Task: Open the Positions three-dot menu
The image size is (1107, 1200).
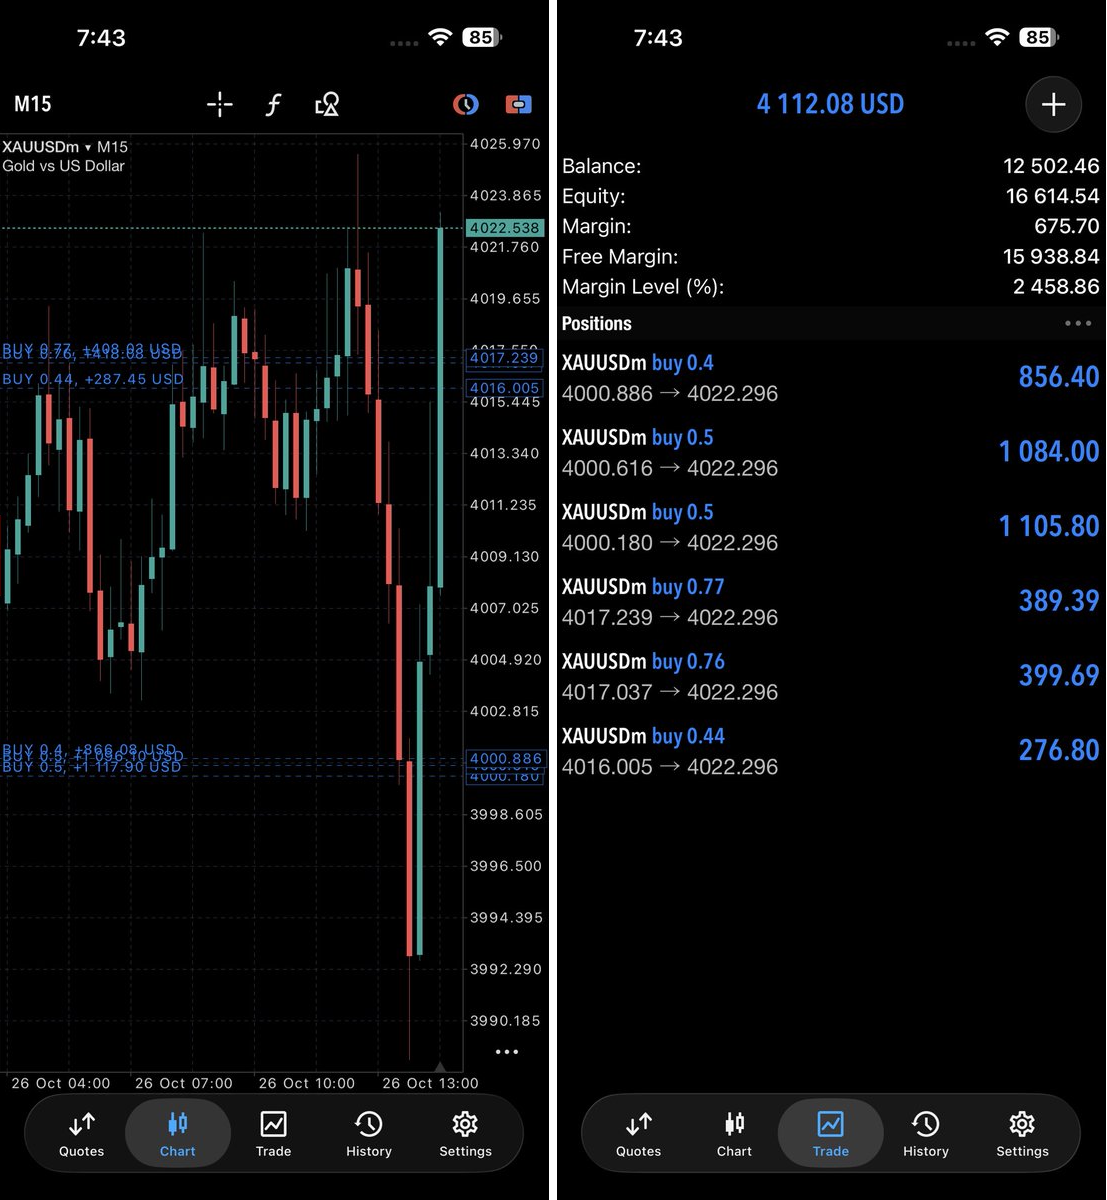Action: point(1078,323)
